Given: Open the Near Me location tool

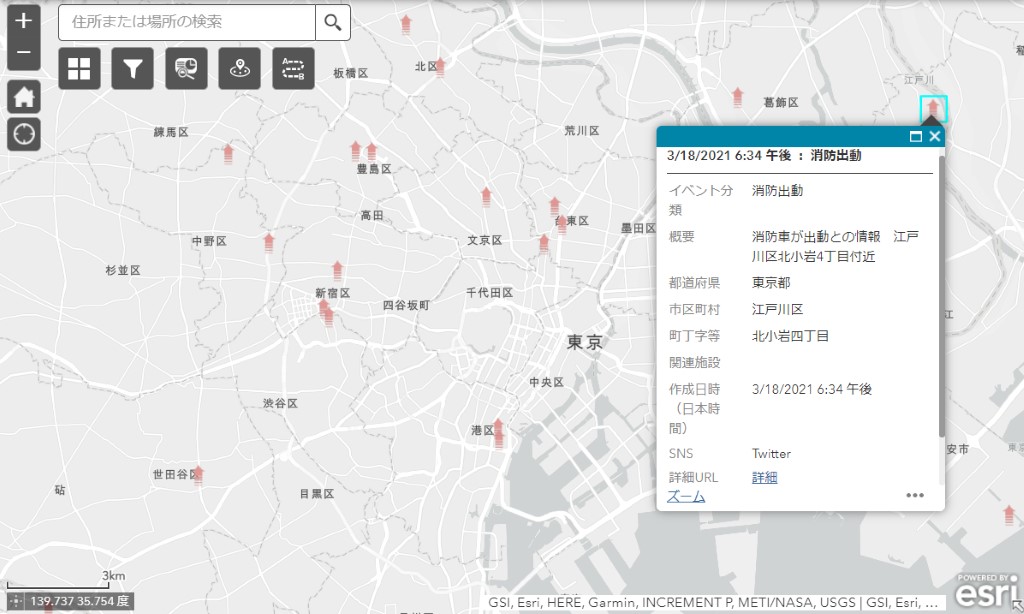Looking at the screenshot, I should click(239, 69).
